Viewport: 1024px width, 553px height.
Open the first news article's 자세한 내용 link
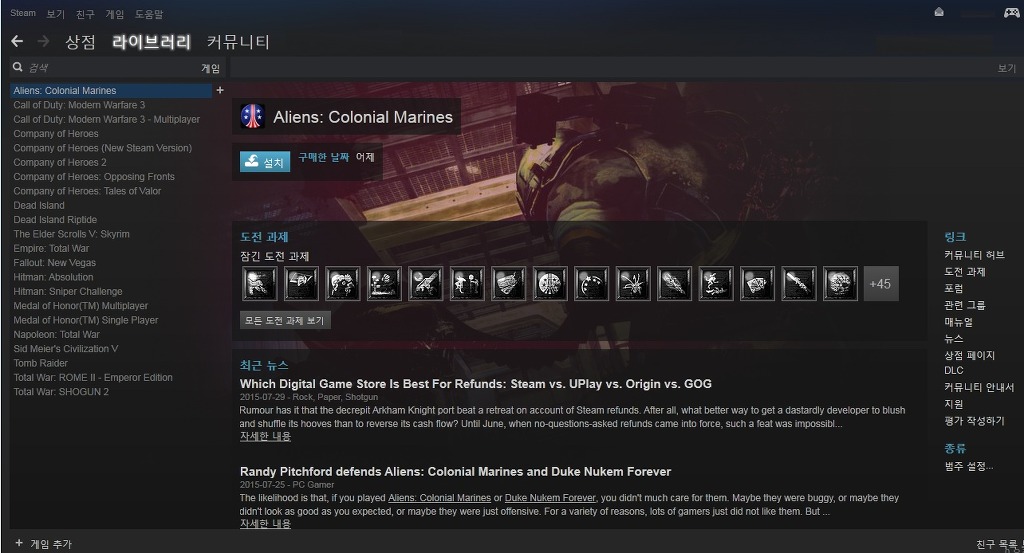(x=265, y=436)
